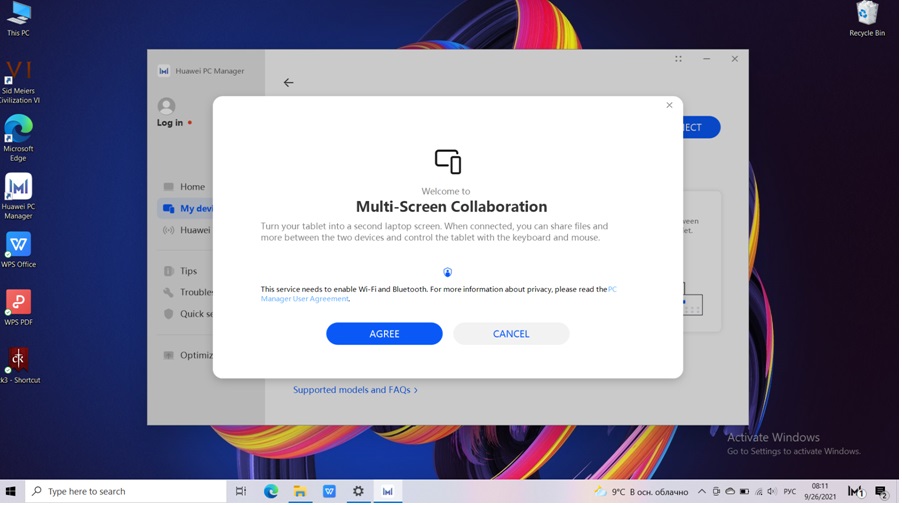Viewport: 902px width, 505px height.
Task: Launch WPS Office from desktop
Action: point(18,249)
